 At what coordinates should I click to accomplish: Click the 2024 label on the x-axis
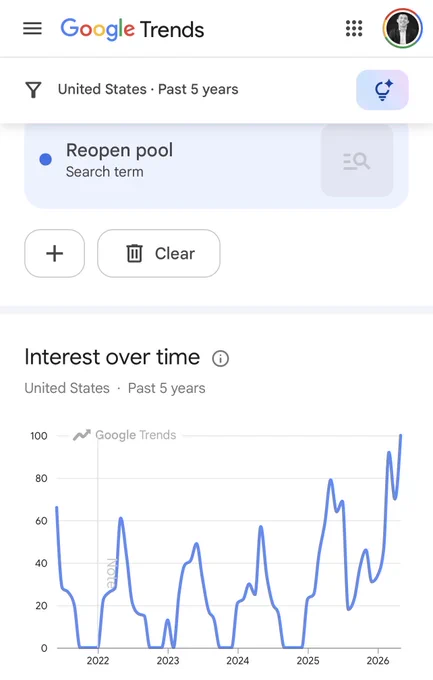[238, 660]
